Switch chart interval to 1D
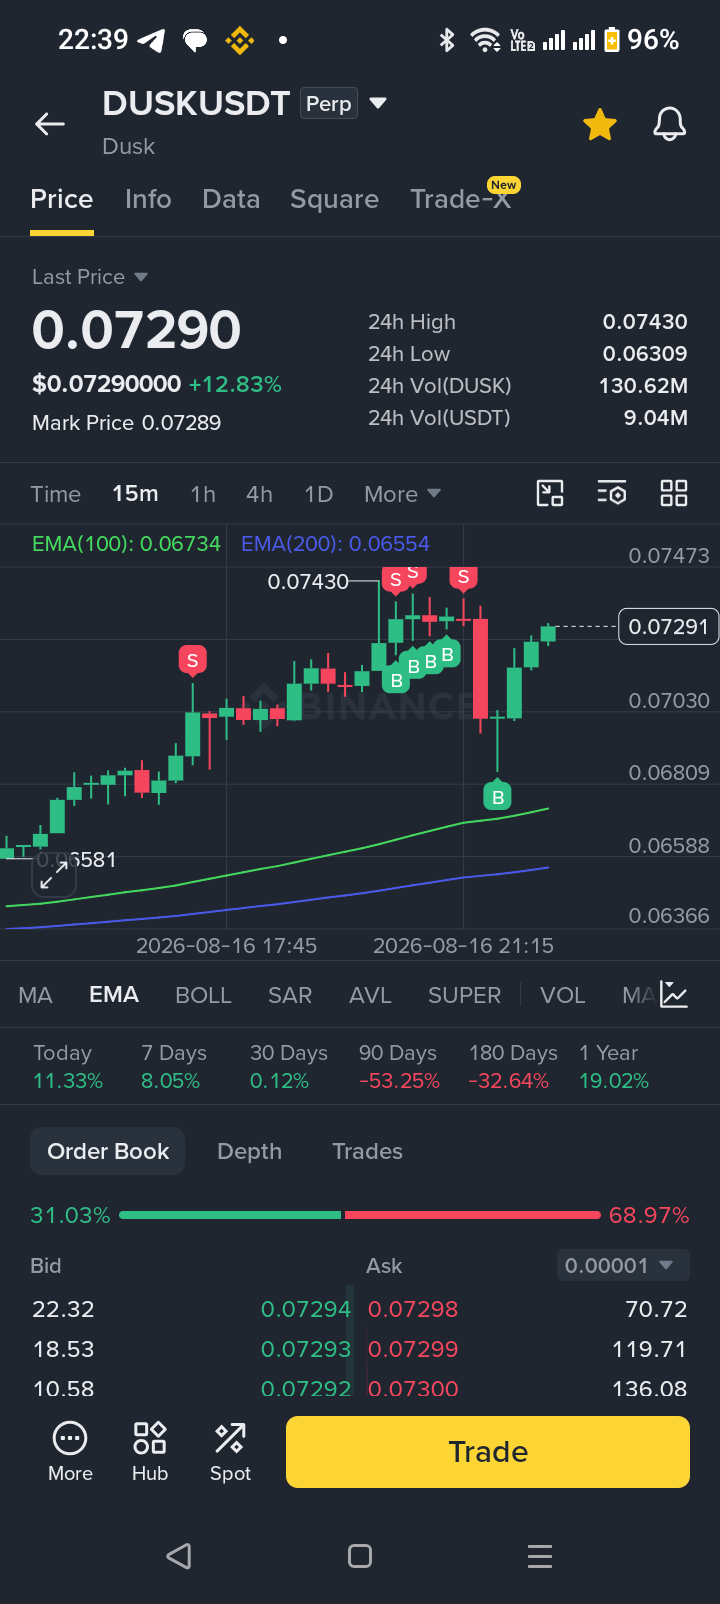Image resolution: width=720 pixels, height=1604 pixels. 318,494
